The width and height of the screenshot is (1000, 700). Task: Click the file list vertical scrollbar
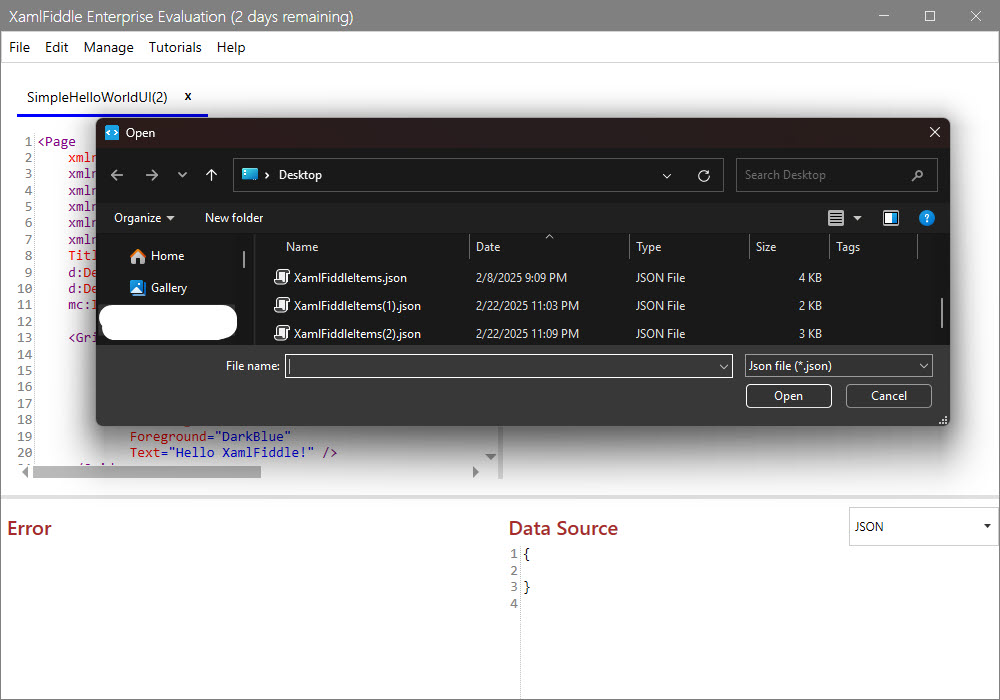click(942, 312)
